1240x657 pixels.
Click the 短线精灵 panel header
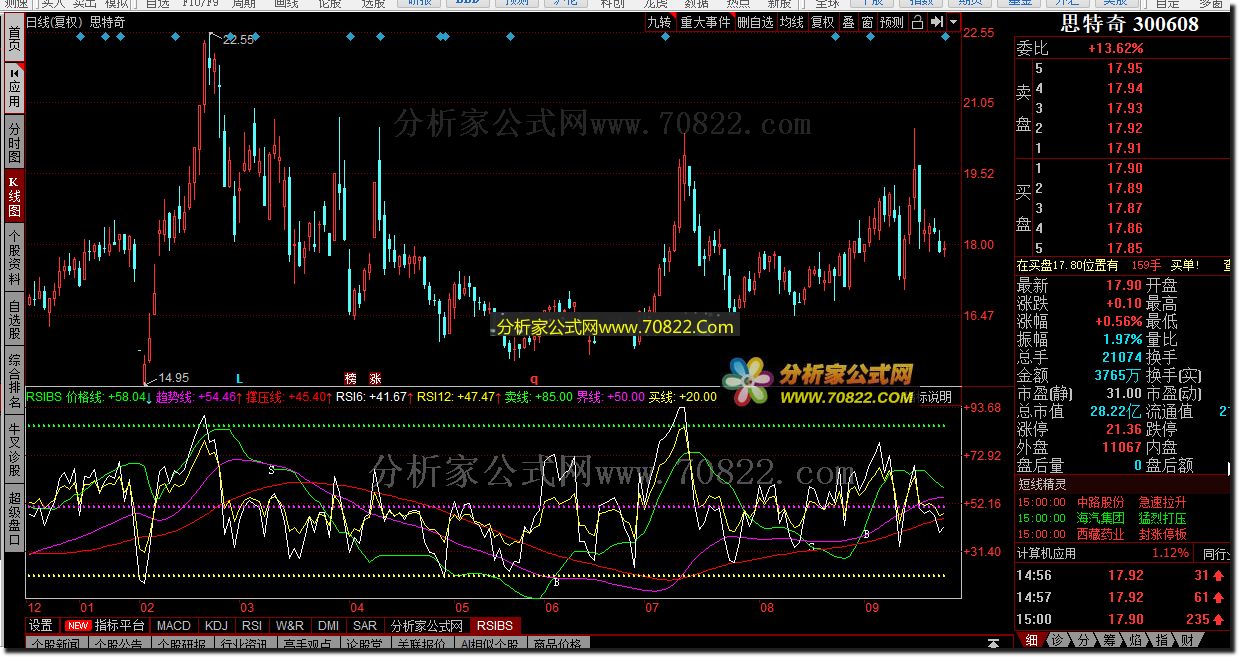1044,484
